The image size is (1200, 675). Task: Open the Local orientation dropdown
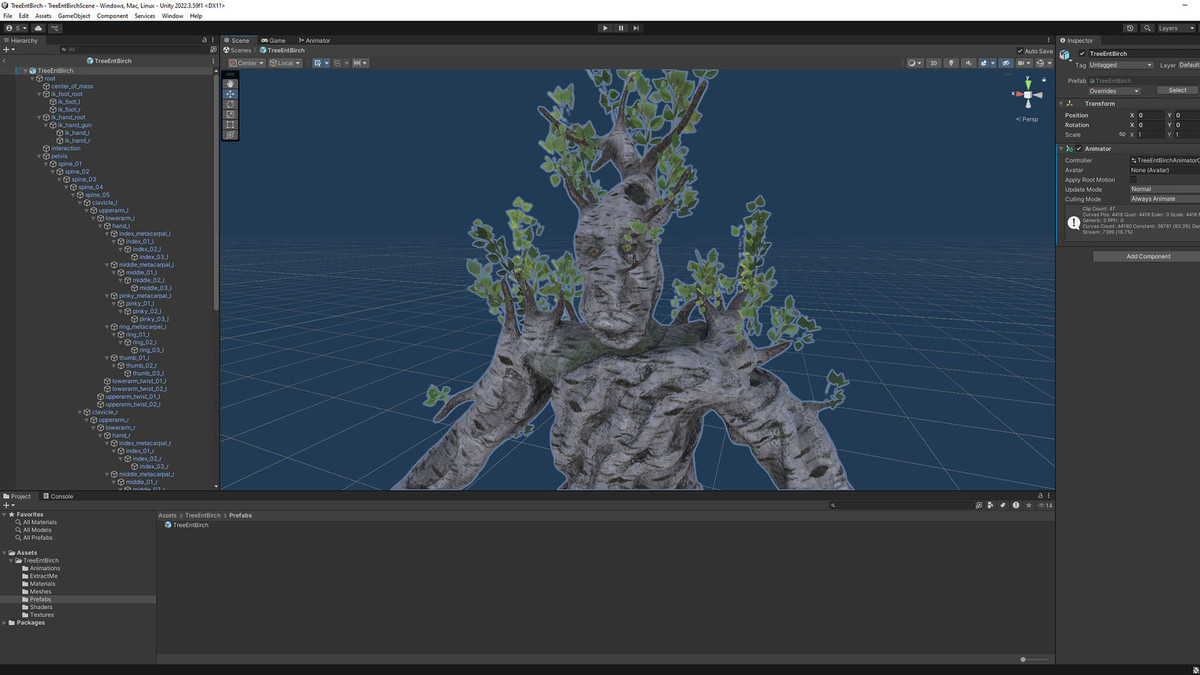pos(285,63)
